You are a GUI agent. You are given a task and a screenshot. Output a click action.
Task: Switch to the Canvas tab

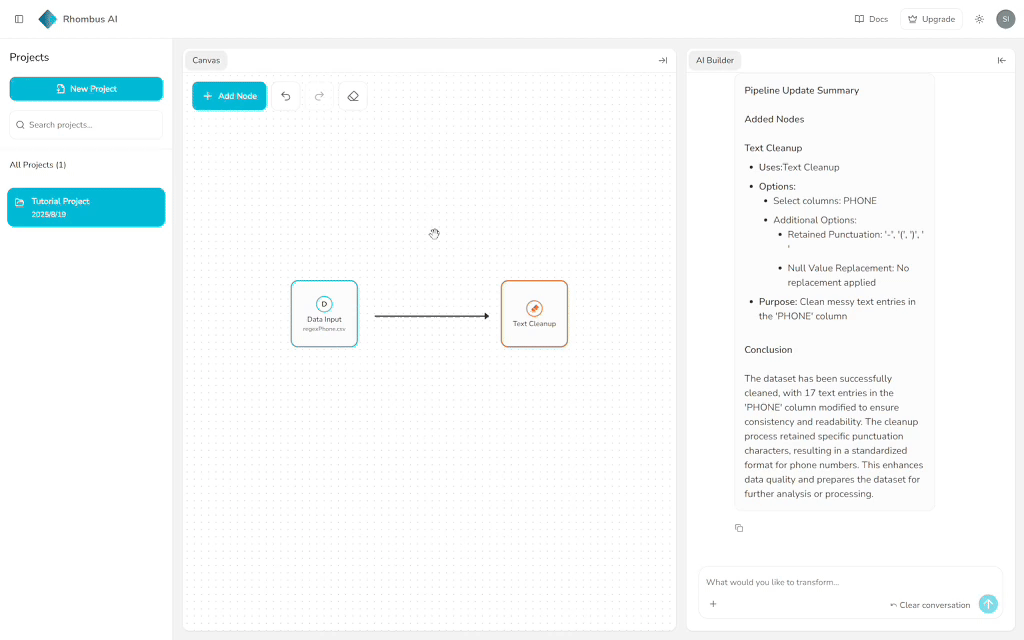pyautogui.click(x=206, y=60)
